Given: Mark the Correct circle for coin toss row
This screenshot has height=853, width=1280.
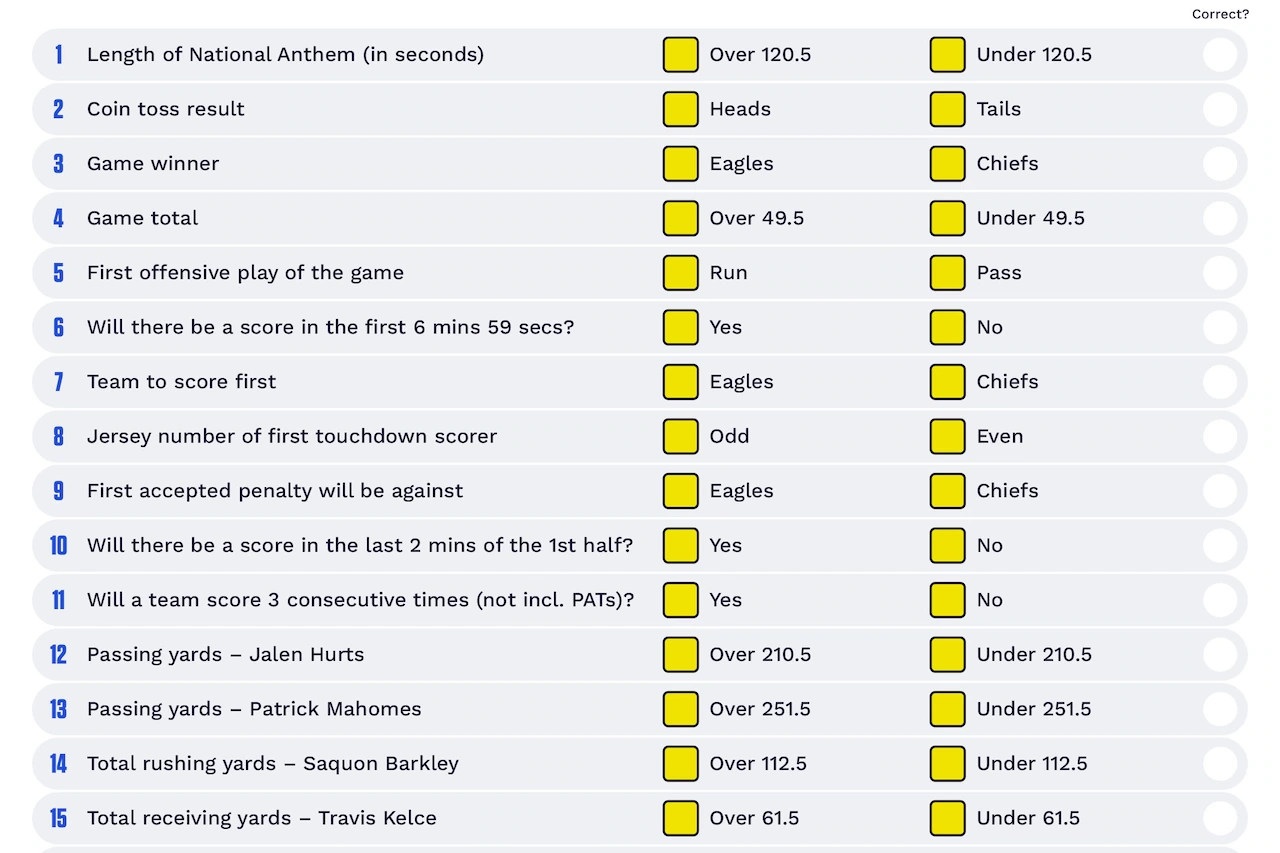Looking at the screenshot, I should click(x=1220, y=109).
